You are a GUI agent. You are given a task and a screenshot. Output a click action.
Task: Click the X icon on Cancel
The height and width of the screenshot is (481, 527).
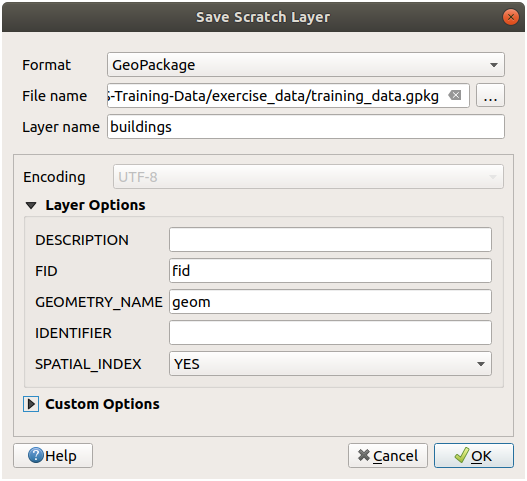tap(364, 455)
